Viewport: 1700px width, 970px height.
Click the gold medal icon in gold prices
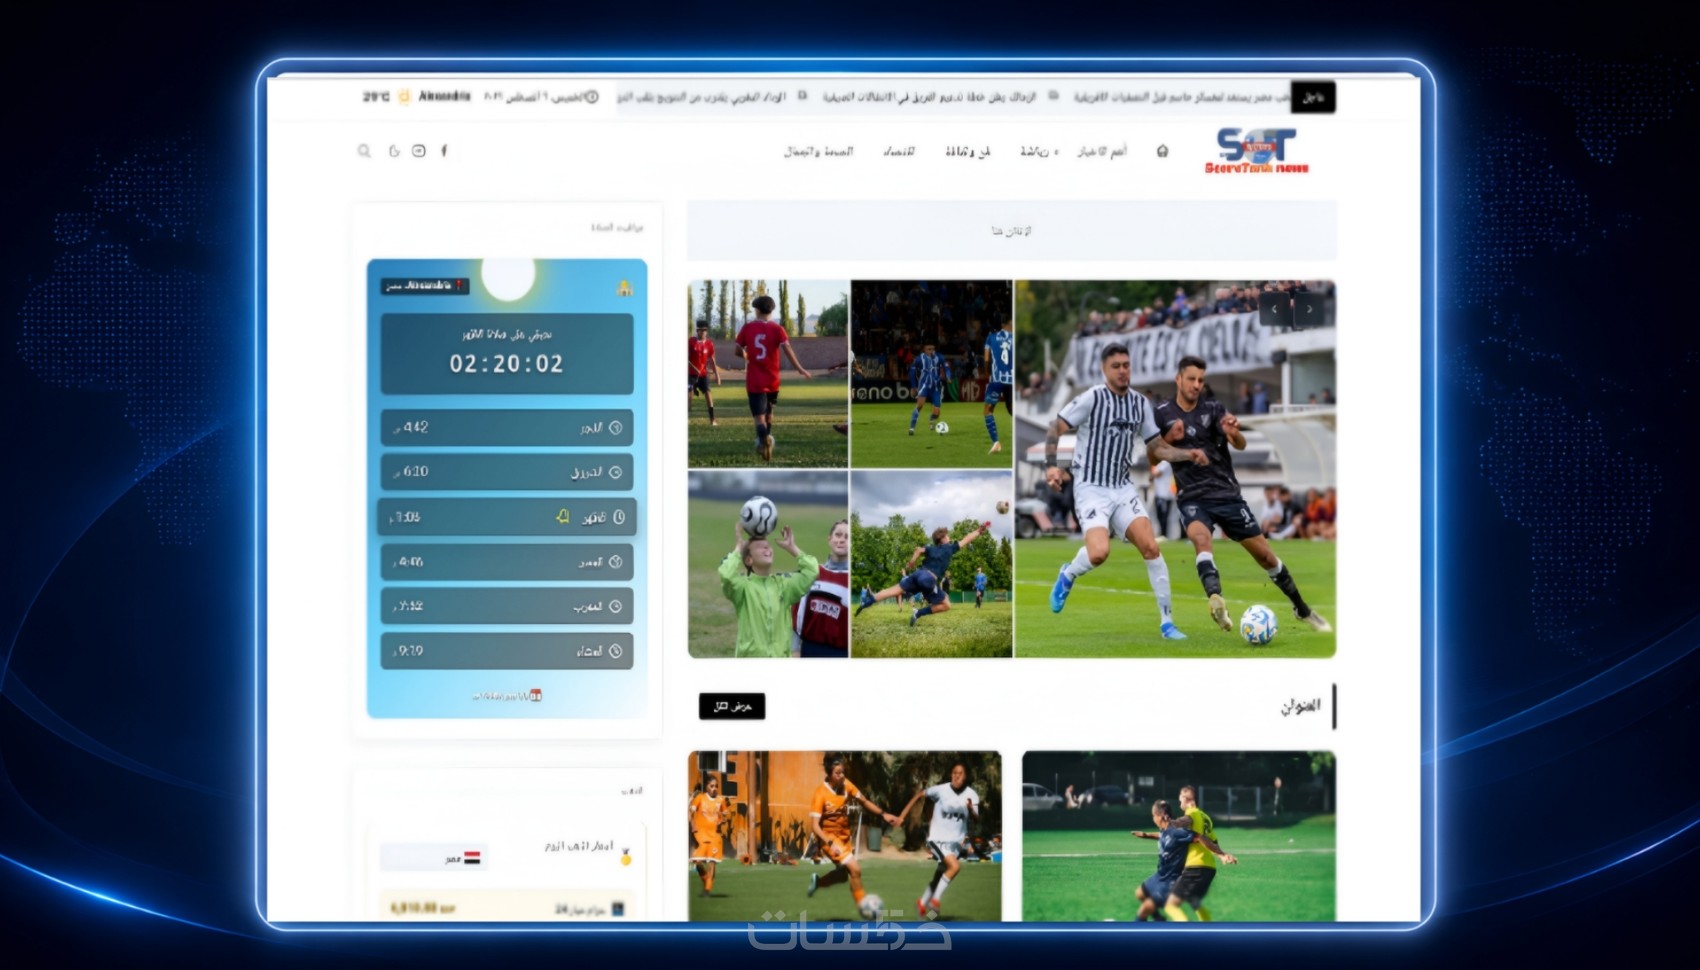(626, 857)
